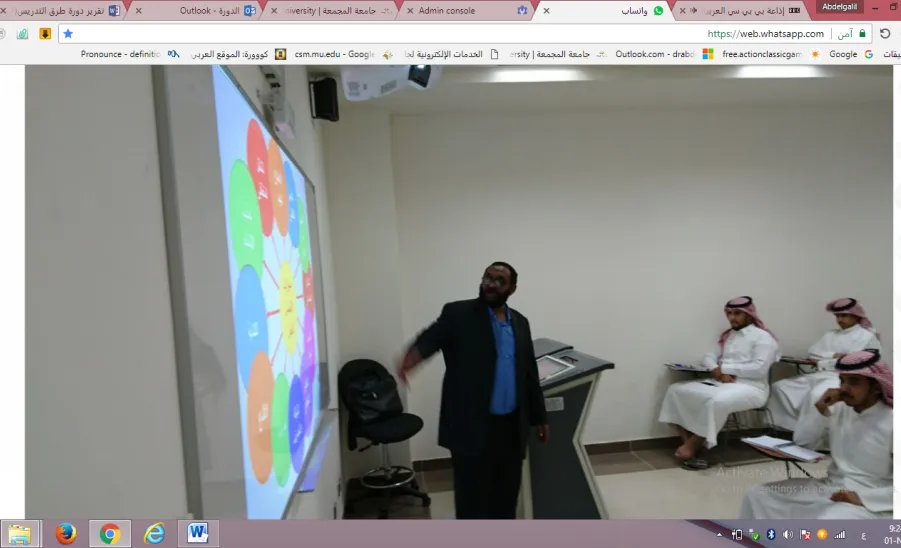Open Internet Explorer from taskbar

pos(154,534)
